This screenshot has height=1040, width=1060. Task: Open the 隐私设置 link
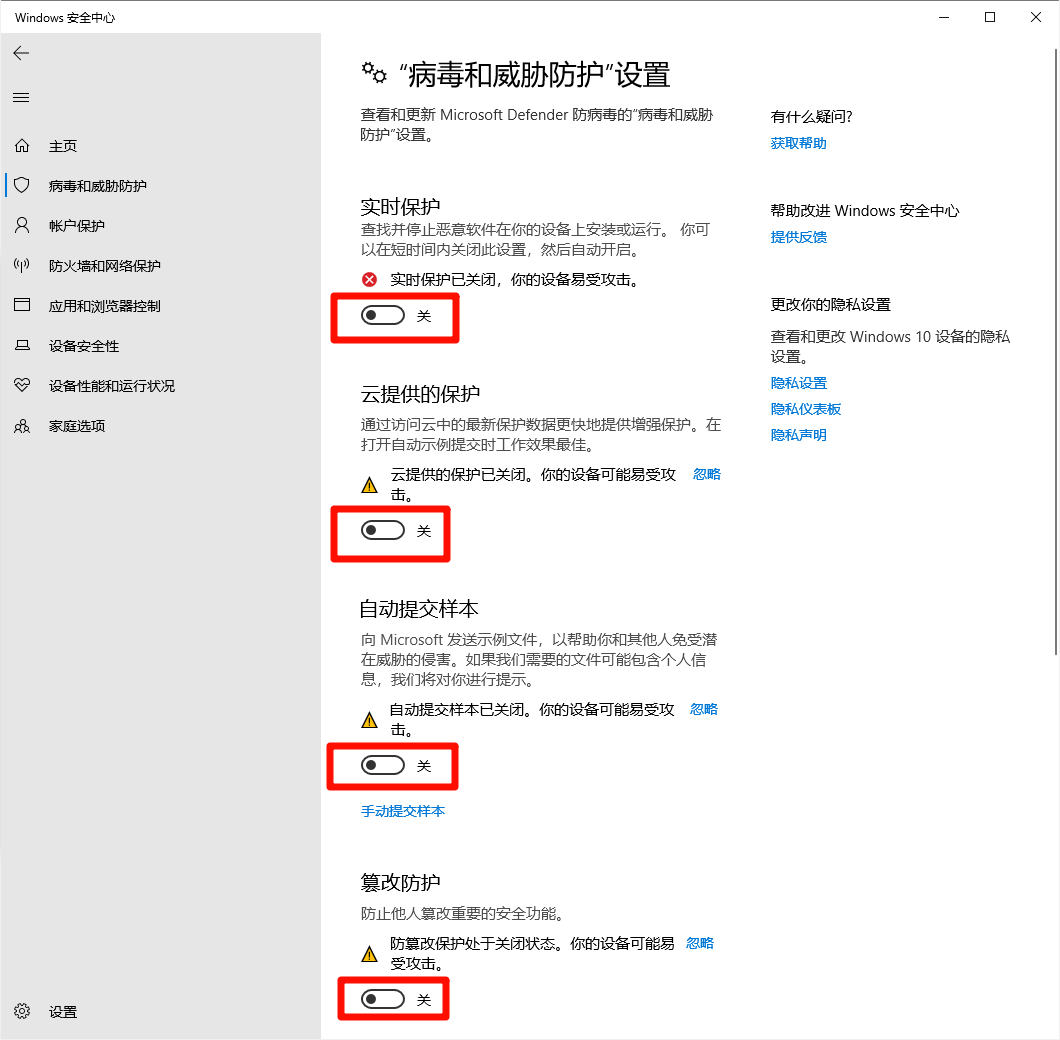click(798, 383)
